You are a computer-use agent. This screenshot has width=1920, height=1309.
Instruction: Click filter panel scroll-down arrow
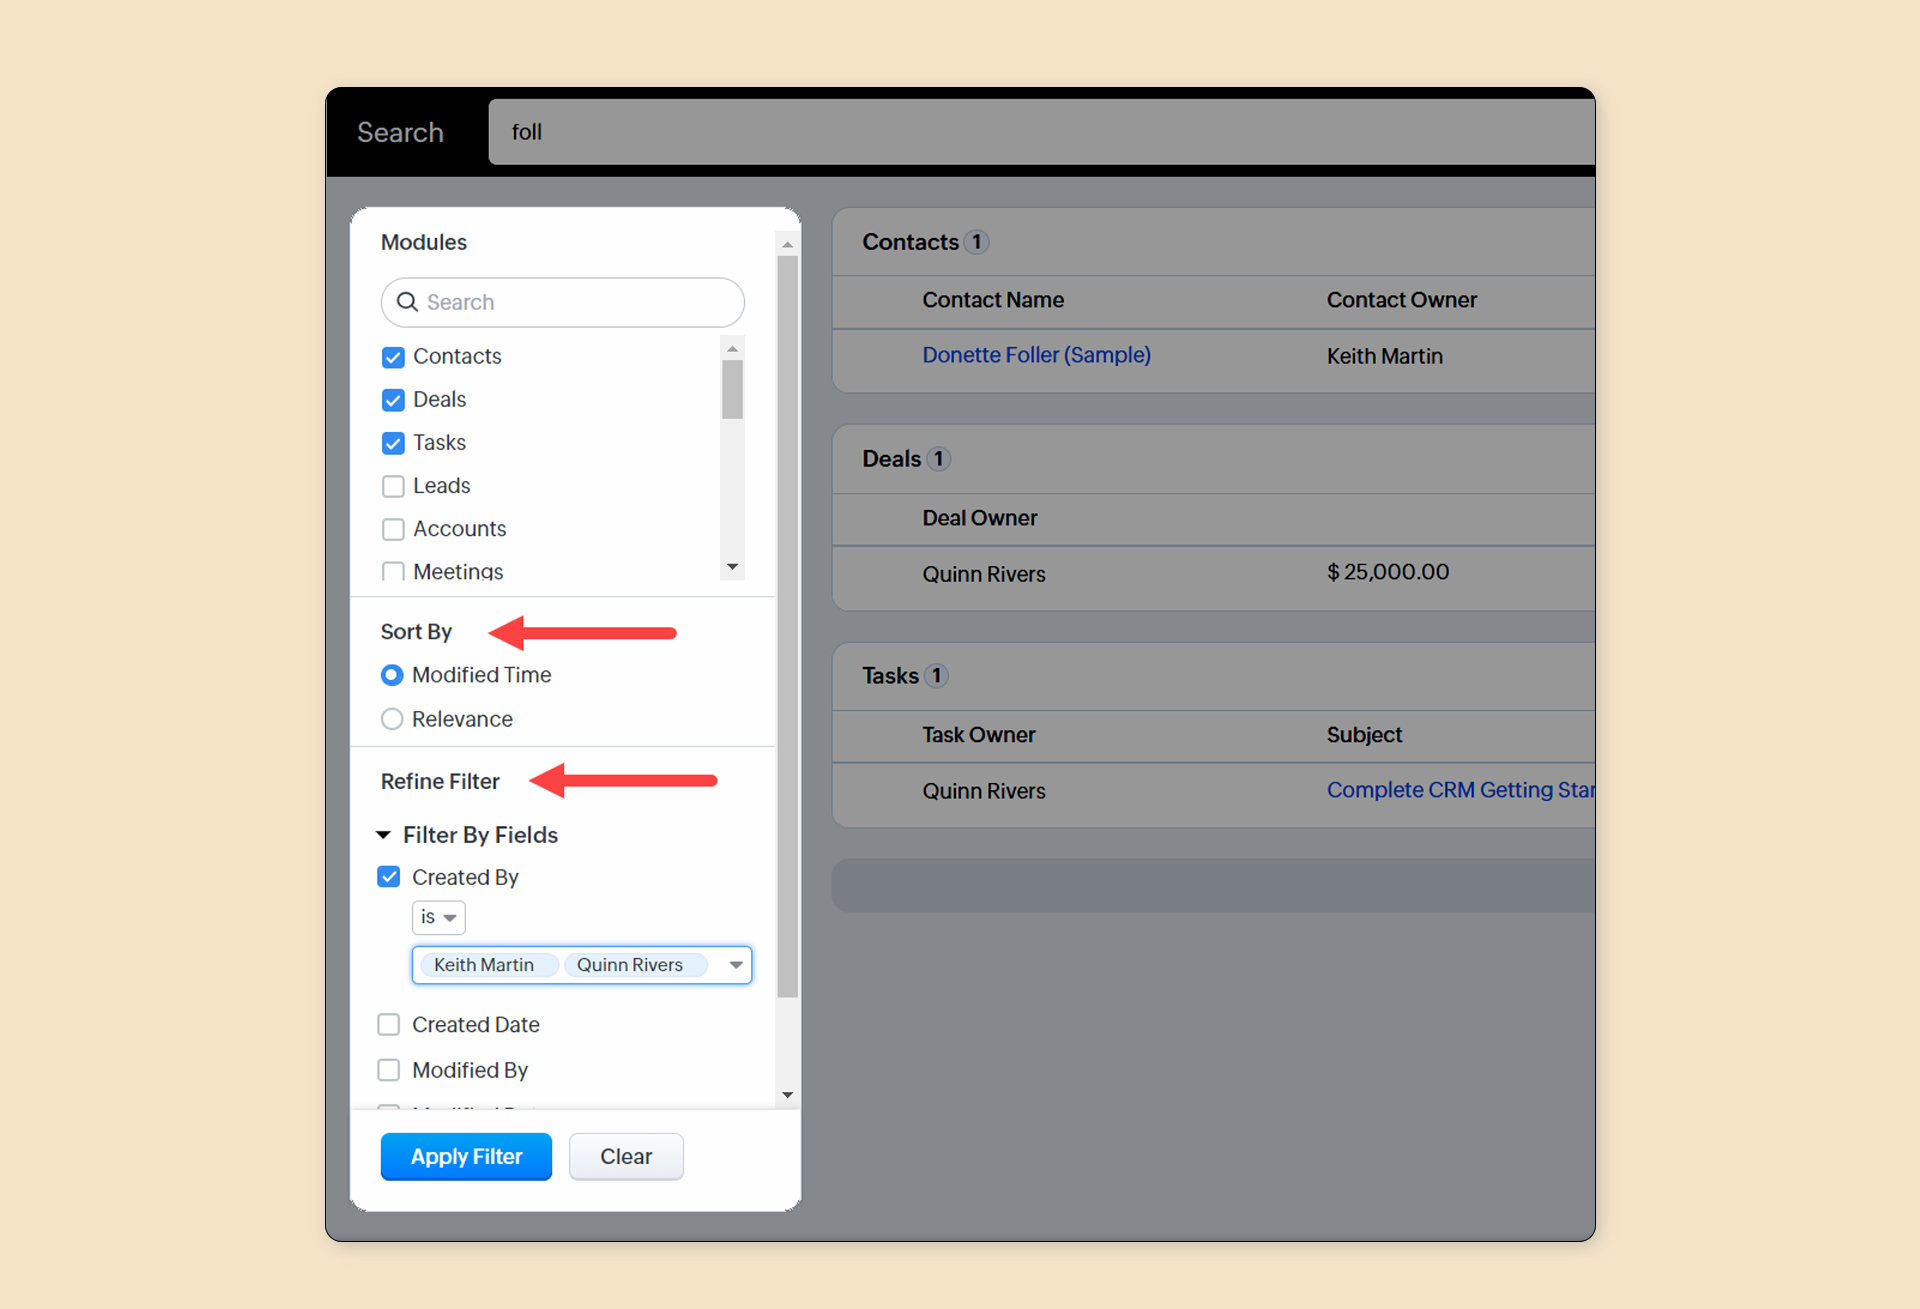[788, 1095]
